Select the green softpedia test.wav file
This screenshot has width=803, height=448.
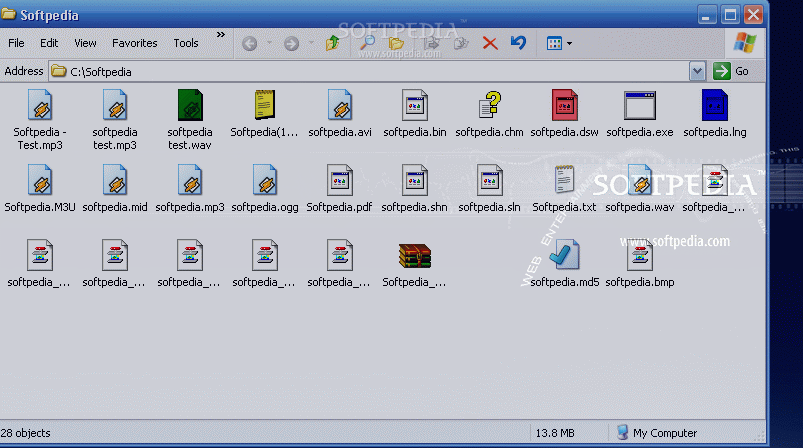click(190, 120)
